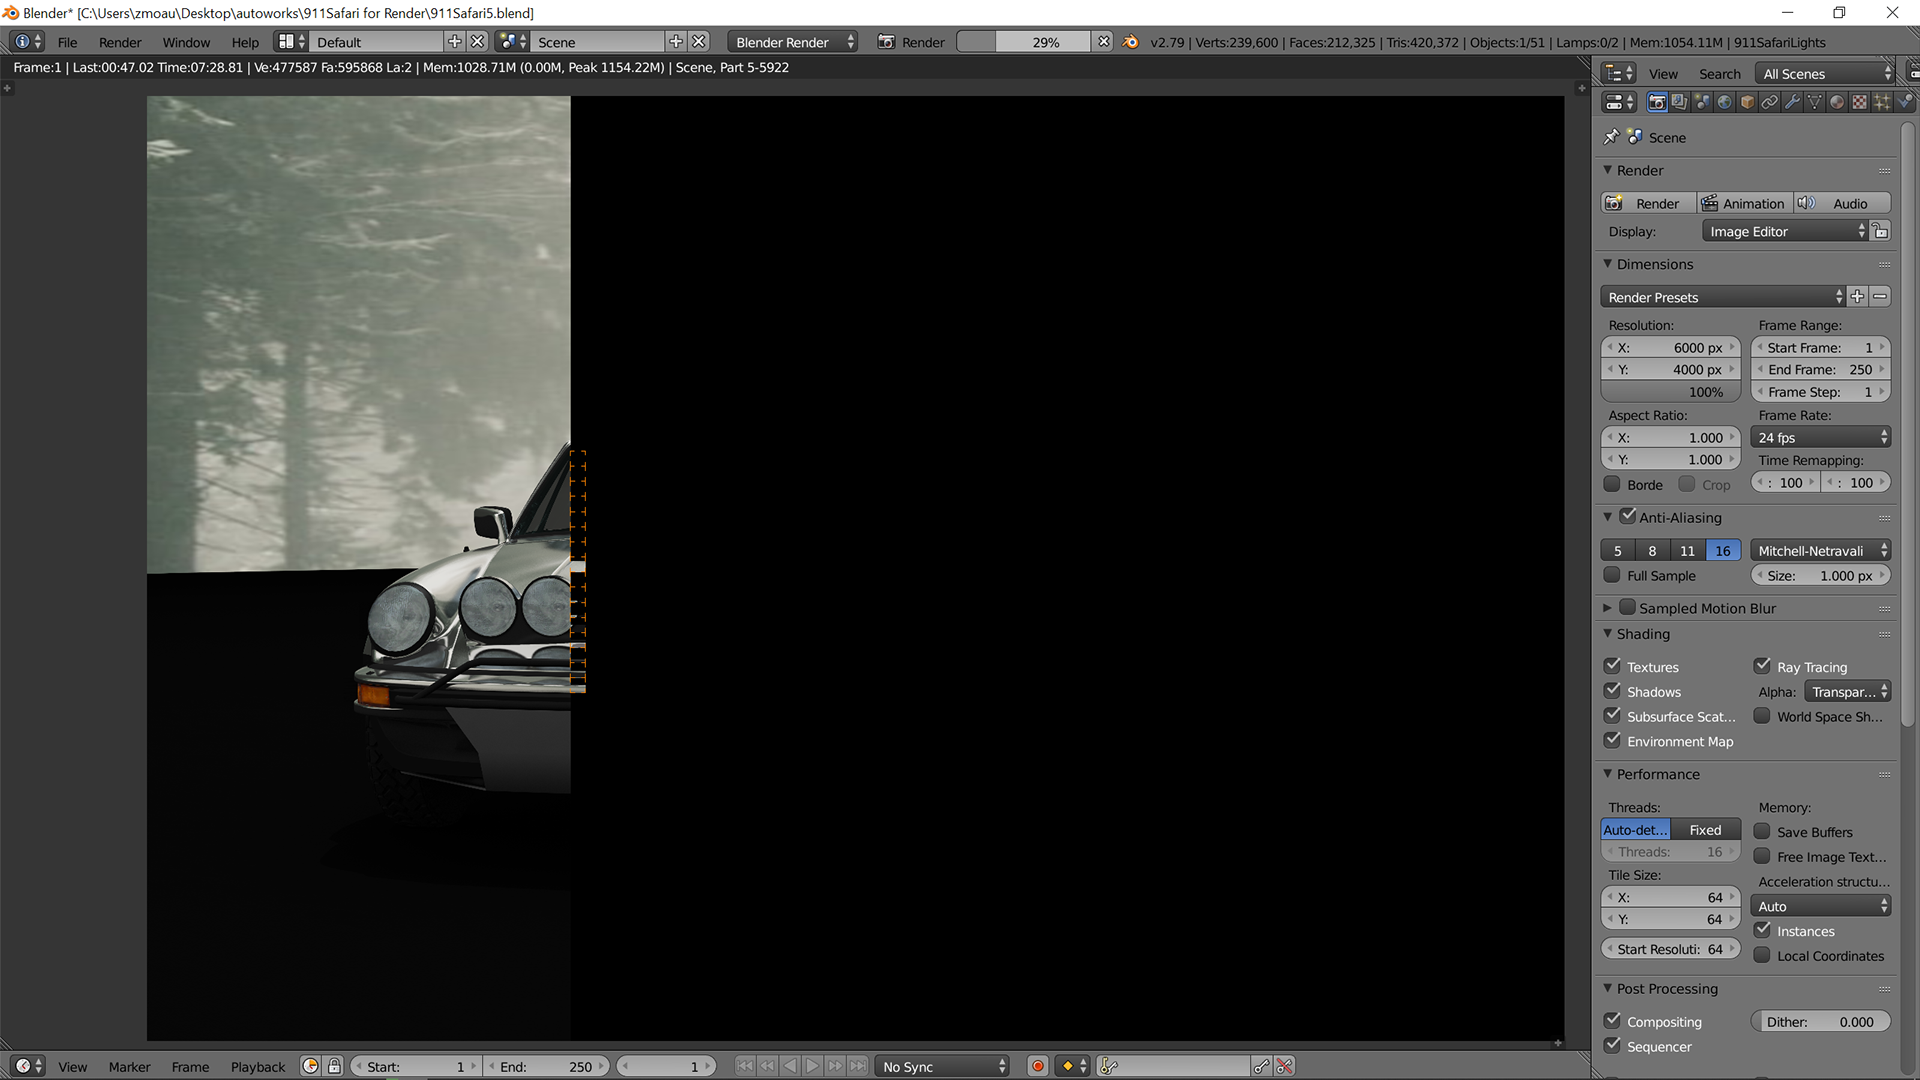Open the Material properties tab

pyautogui.click(x=1837, y=102)
